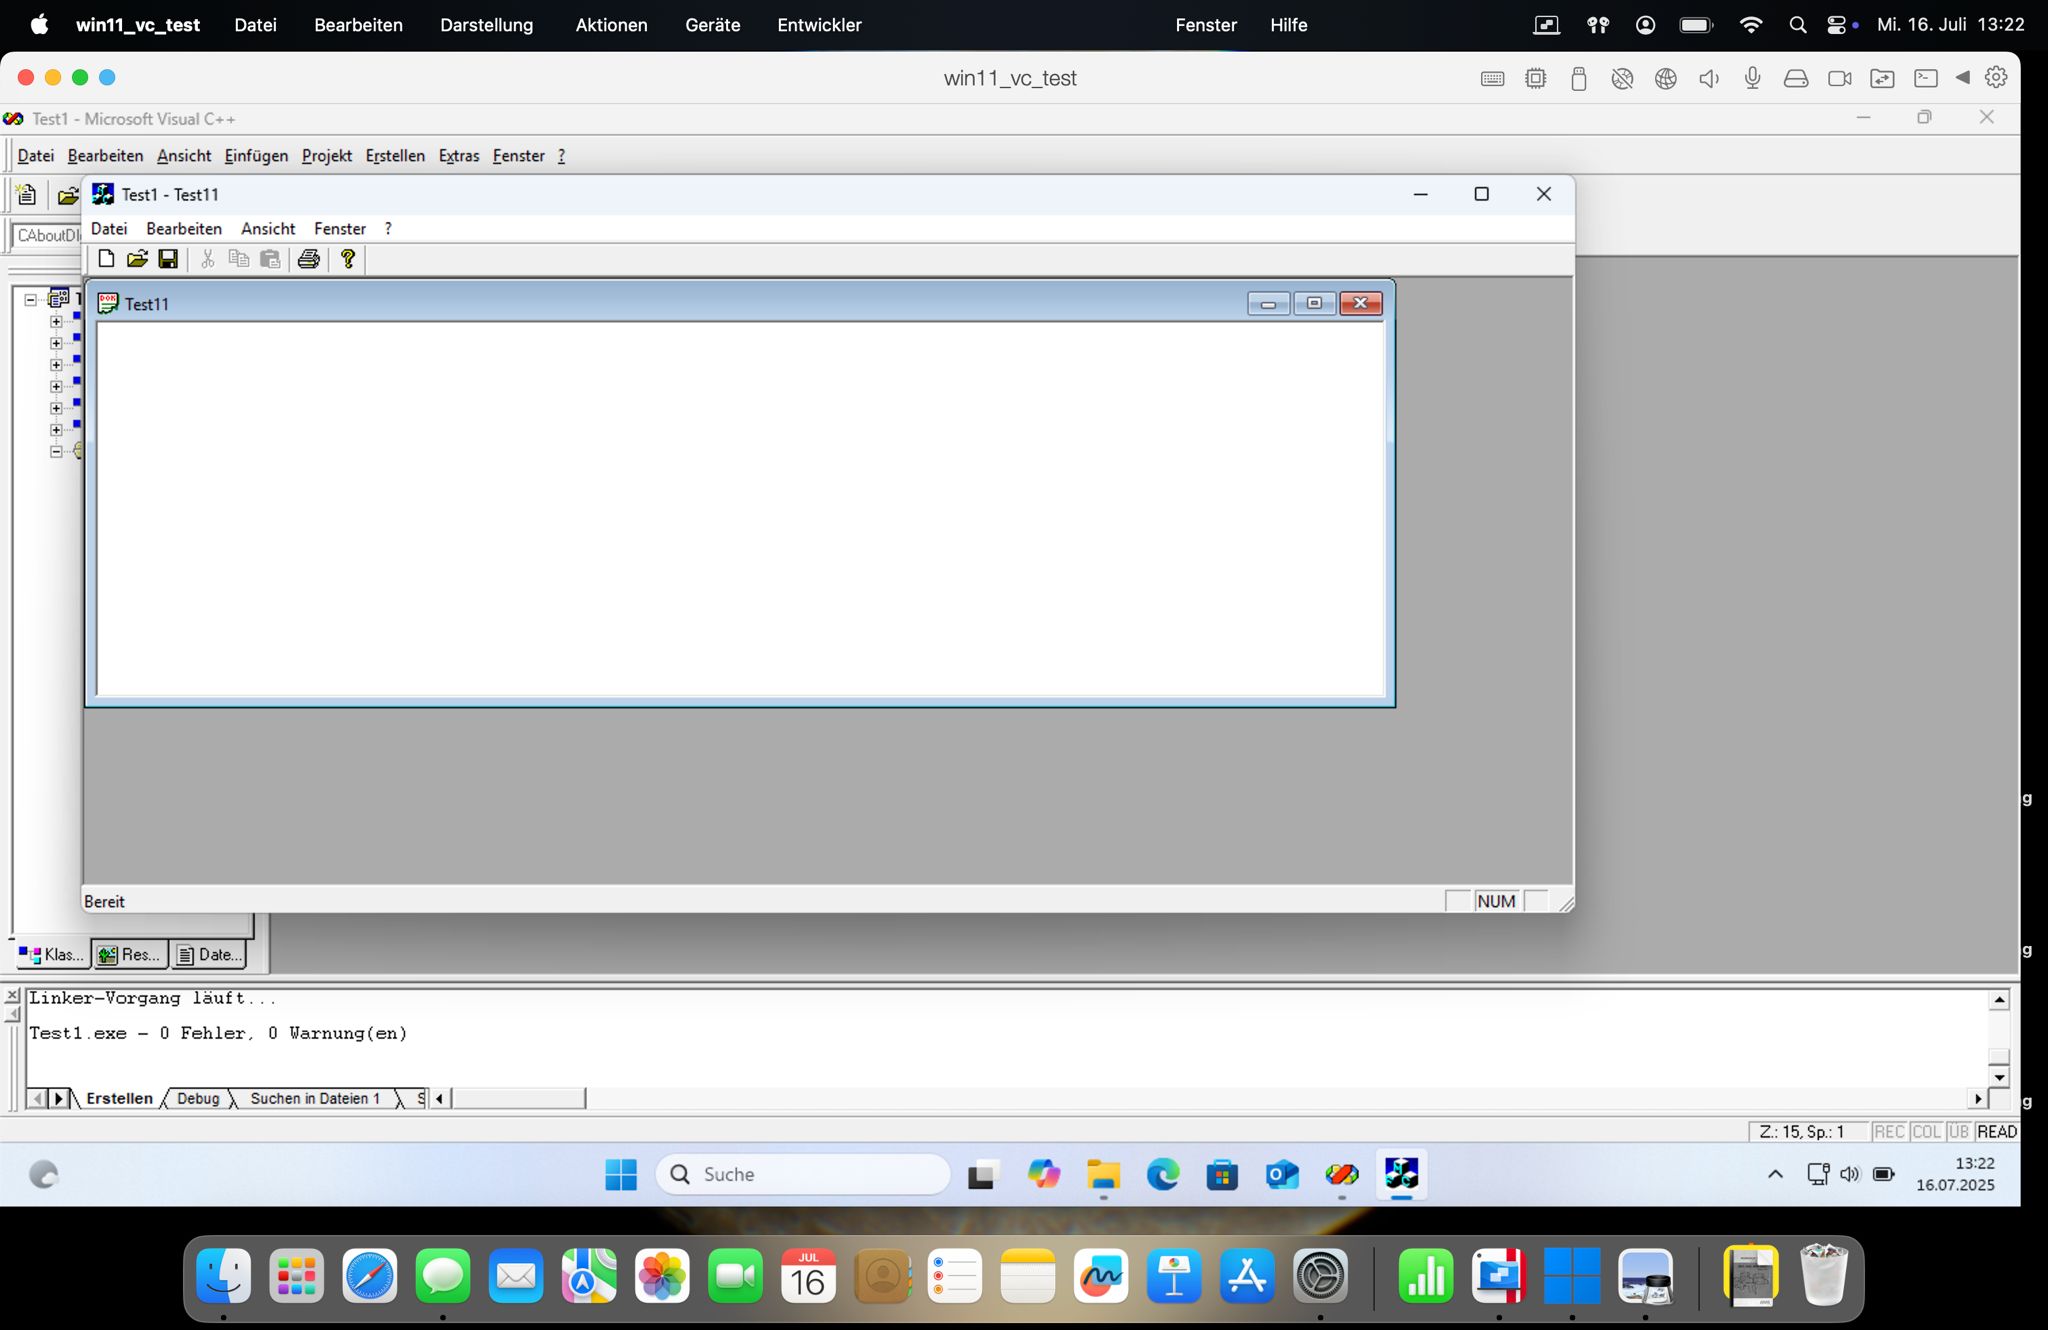Open Erstellen menu in Visual C++
This screenshot has height=1330, width=2048.
coord(395,156)
